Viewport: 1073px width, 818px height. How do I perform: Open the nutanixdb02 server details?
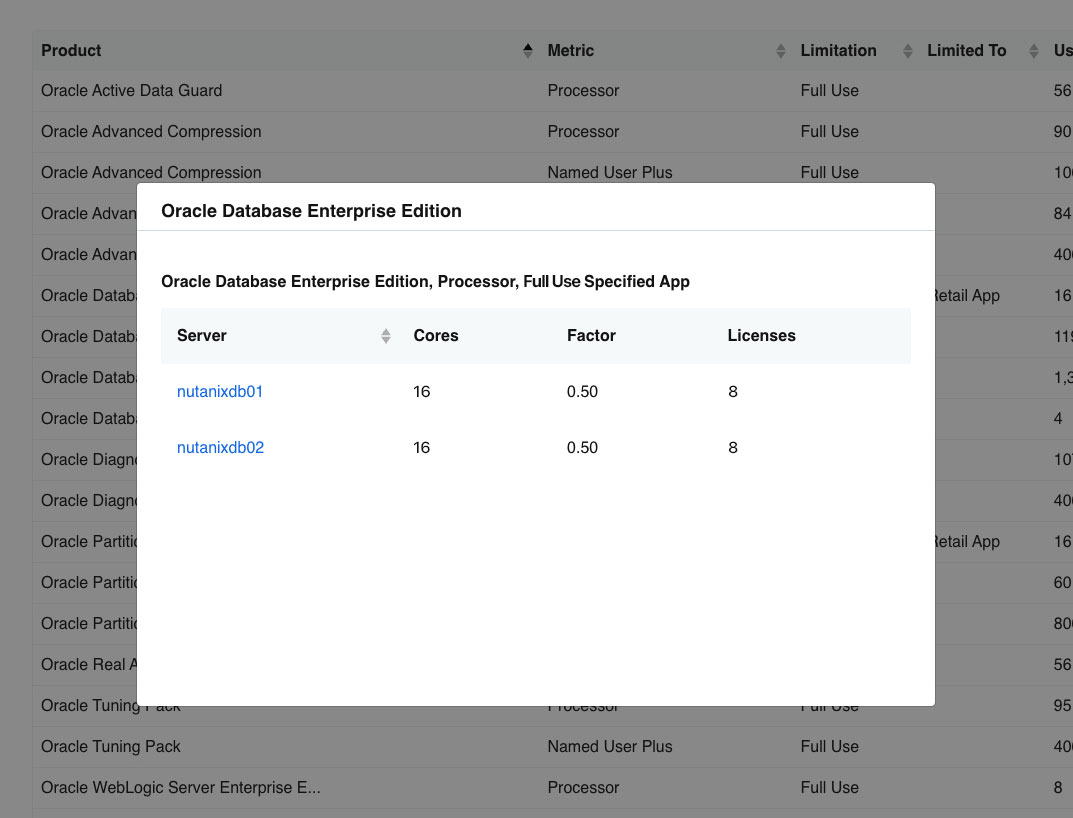tap(219, 447)
